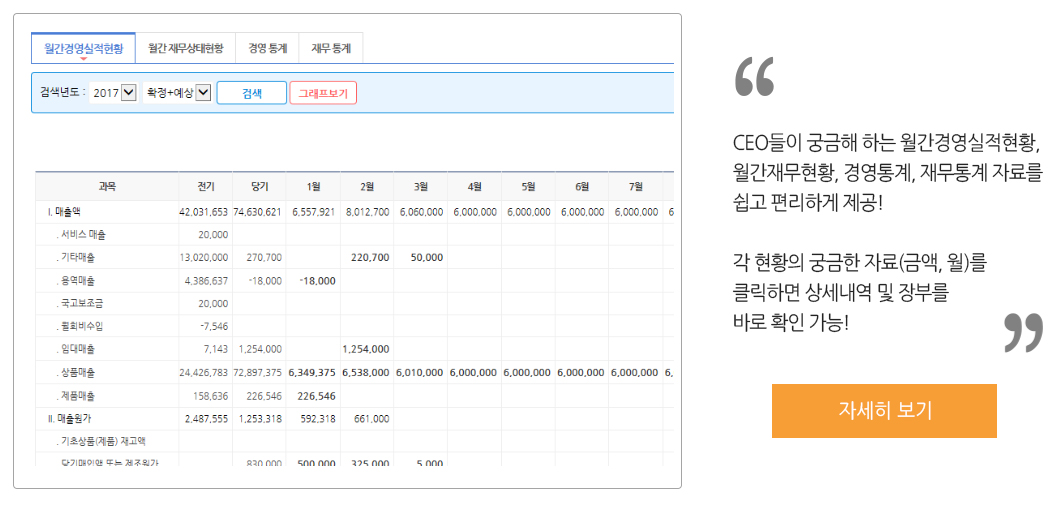Click the 6,557,921 January 매출액 value
The width and height of the screenshot is (1059, 506).
pyautogui.click(x=314, y=212)
